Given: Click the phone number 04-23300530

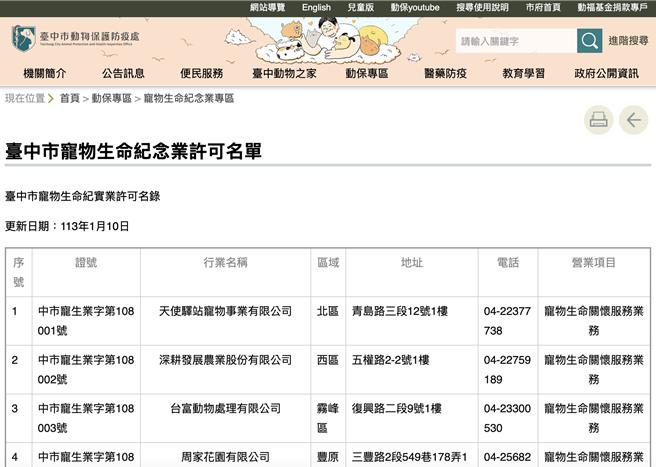Looking at the screenshot, I should (x=507, y=418).
